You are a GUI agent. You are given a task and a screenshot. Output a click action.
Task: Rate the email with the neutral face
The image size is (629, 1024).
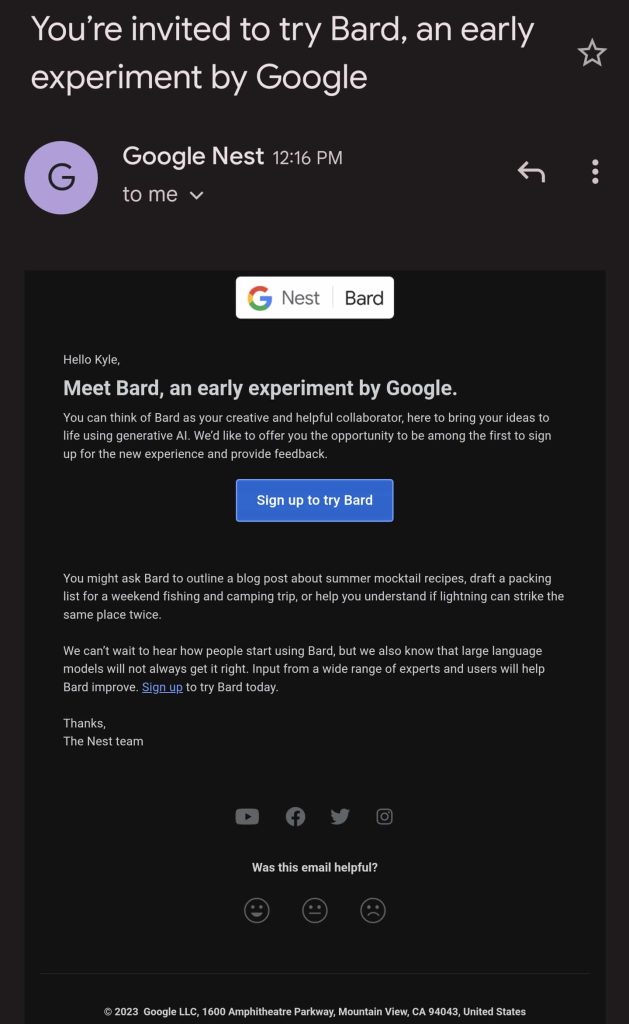pos(315,910)
